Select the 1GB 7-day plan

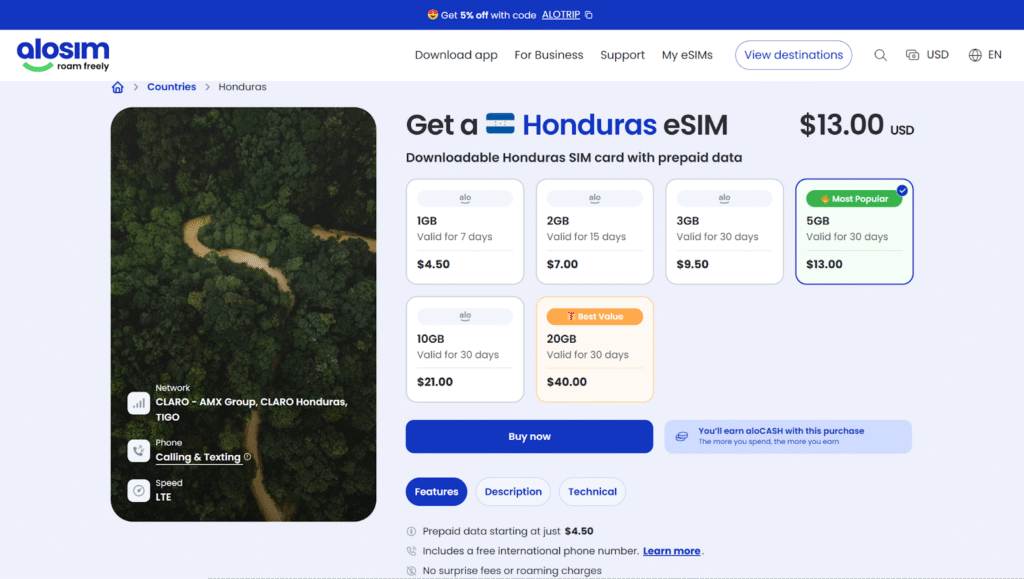[465, 232]
